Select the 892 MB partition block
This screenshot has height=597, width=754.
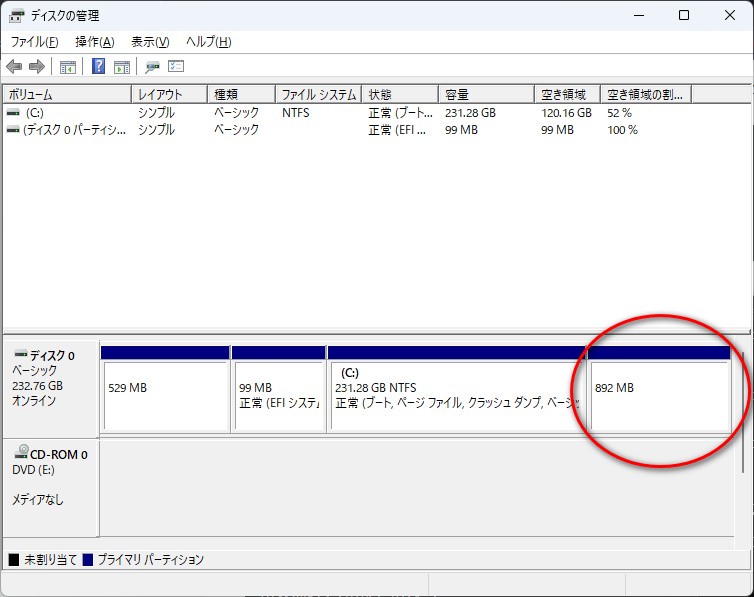[x=659, y=389]
